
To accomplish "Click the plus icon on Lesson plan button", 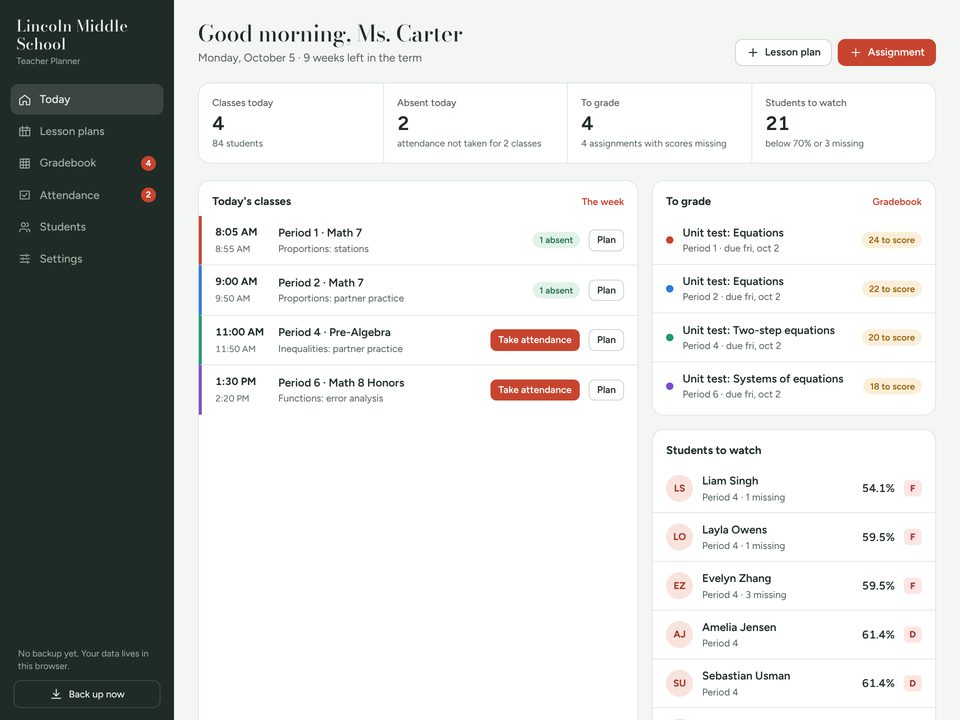I will coord(752,53).
